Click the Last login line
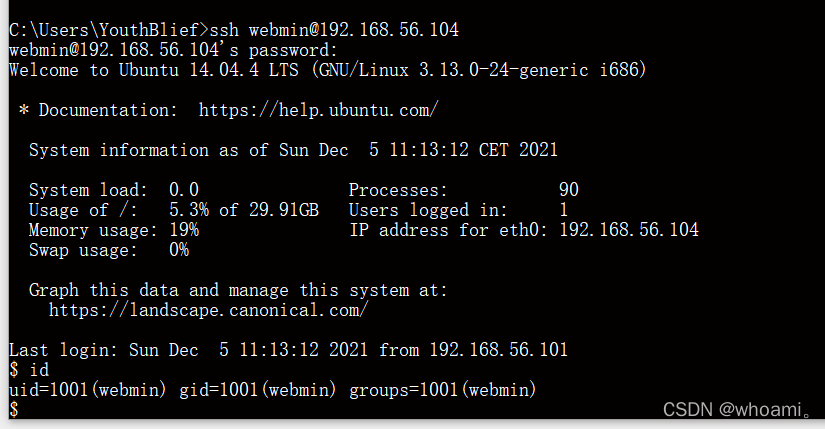Viewport: 825px width, 429px height. point(288,350)
